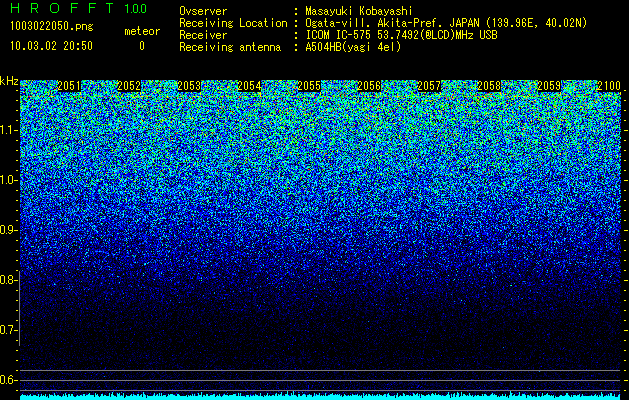The image size is (629, 400).
Task: Click the HROFFT 1.0.0 title text
Action: (79, 8)
